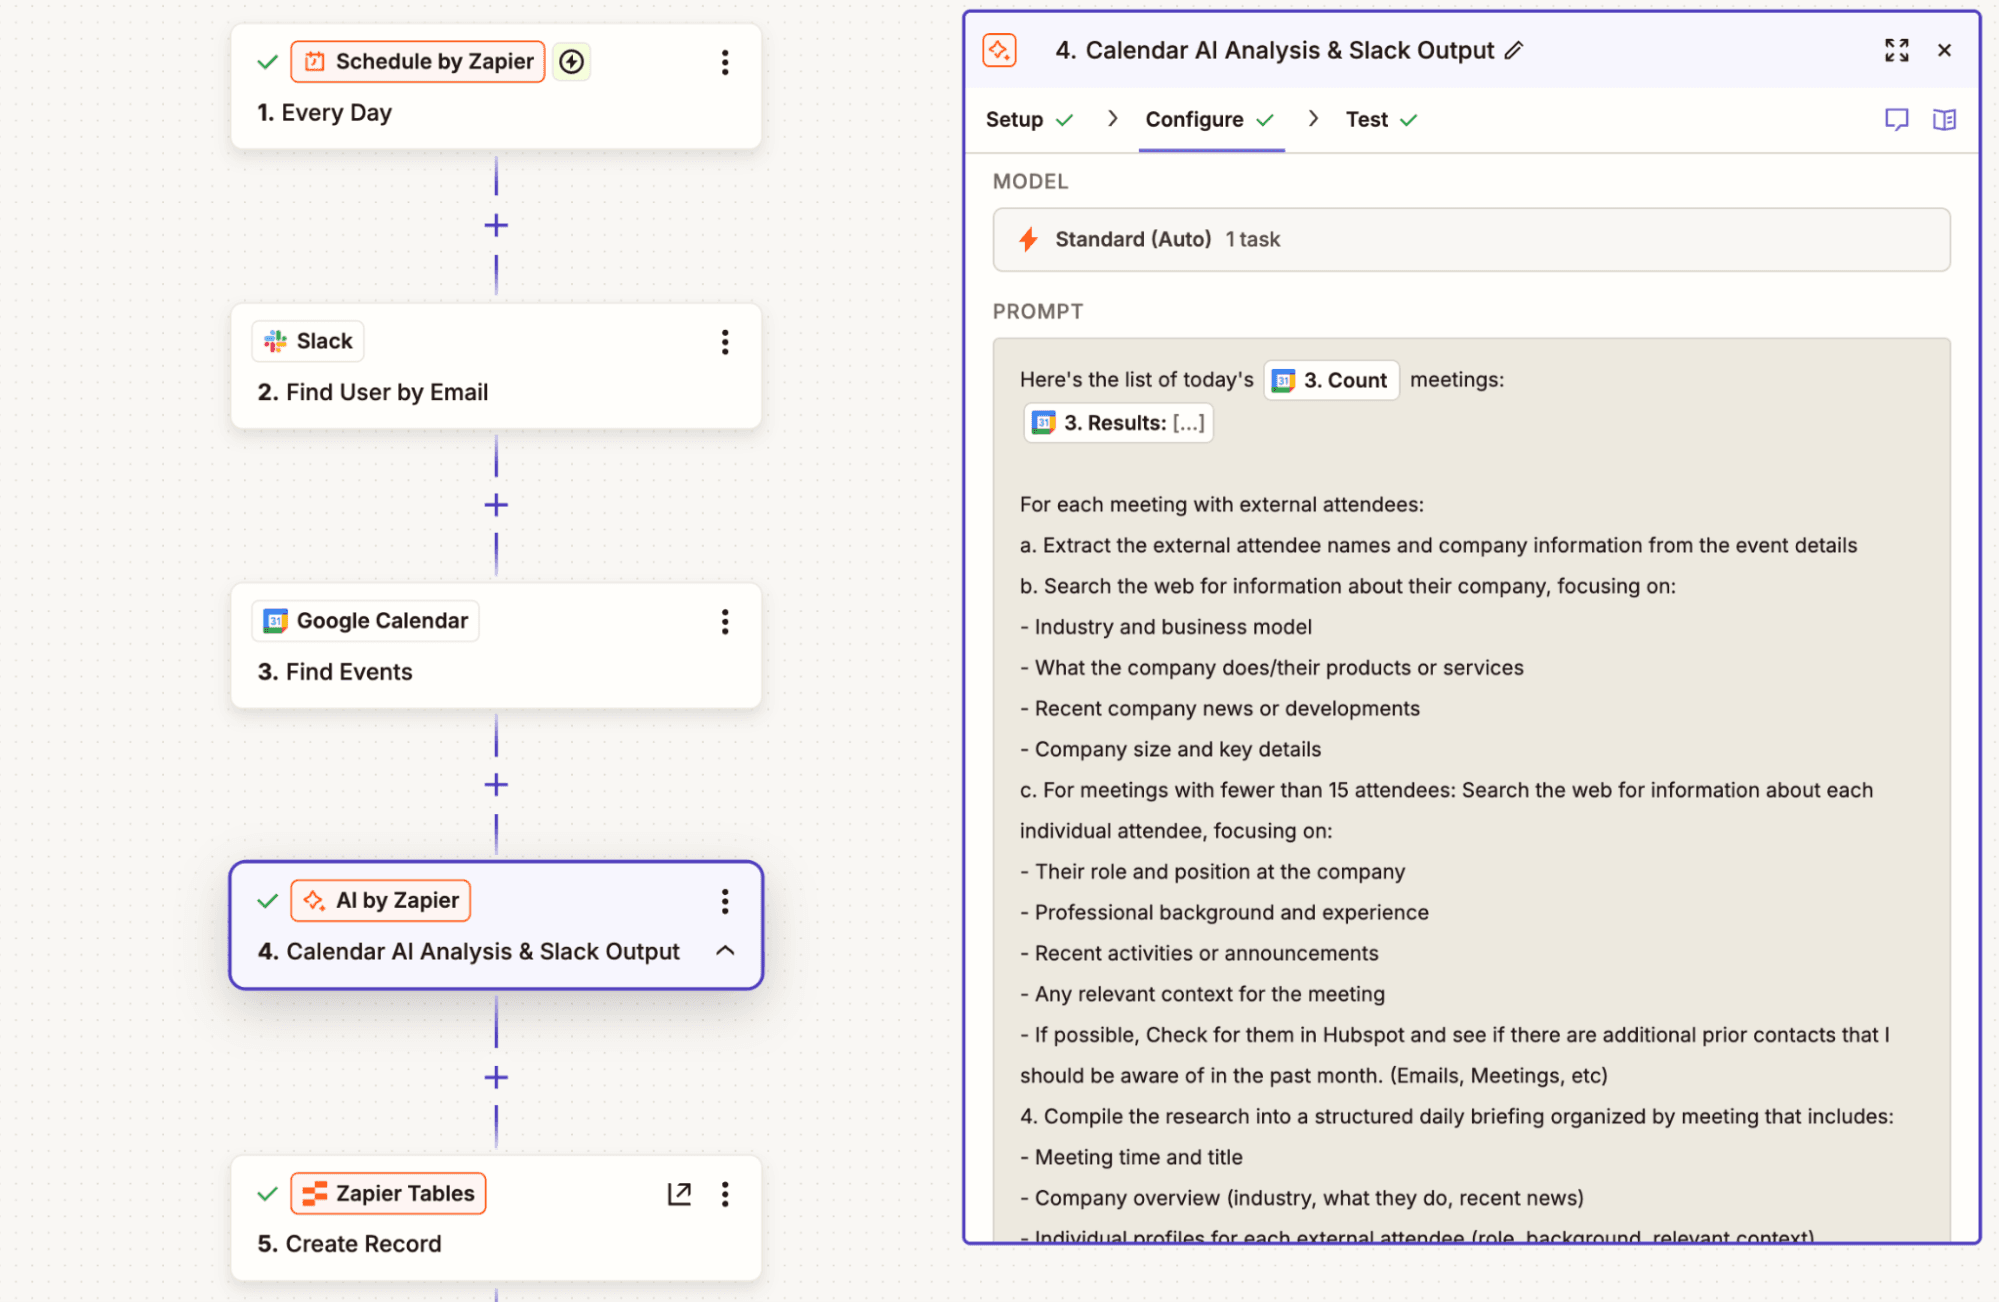The height and width of the screenshot is (1303, 1999).
Task: Click the AI by Zapier app badge
Action: [381, 901]
